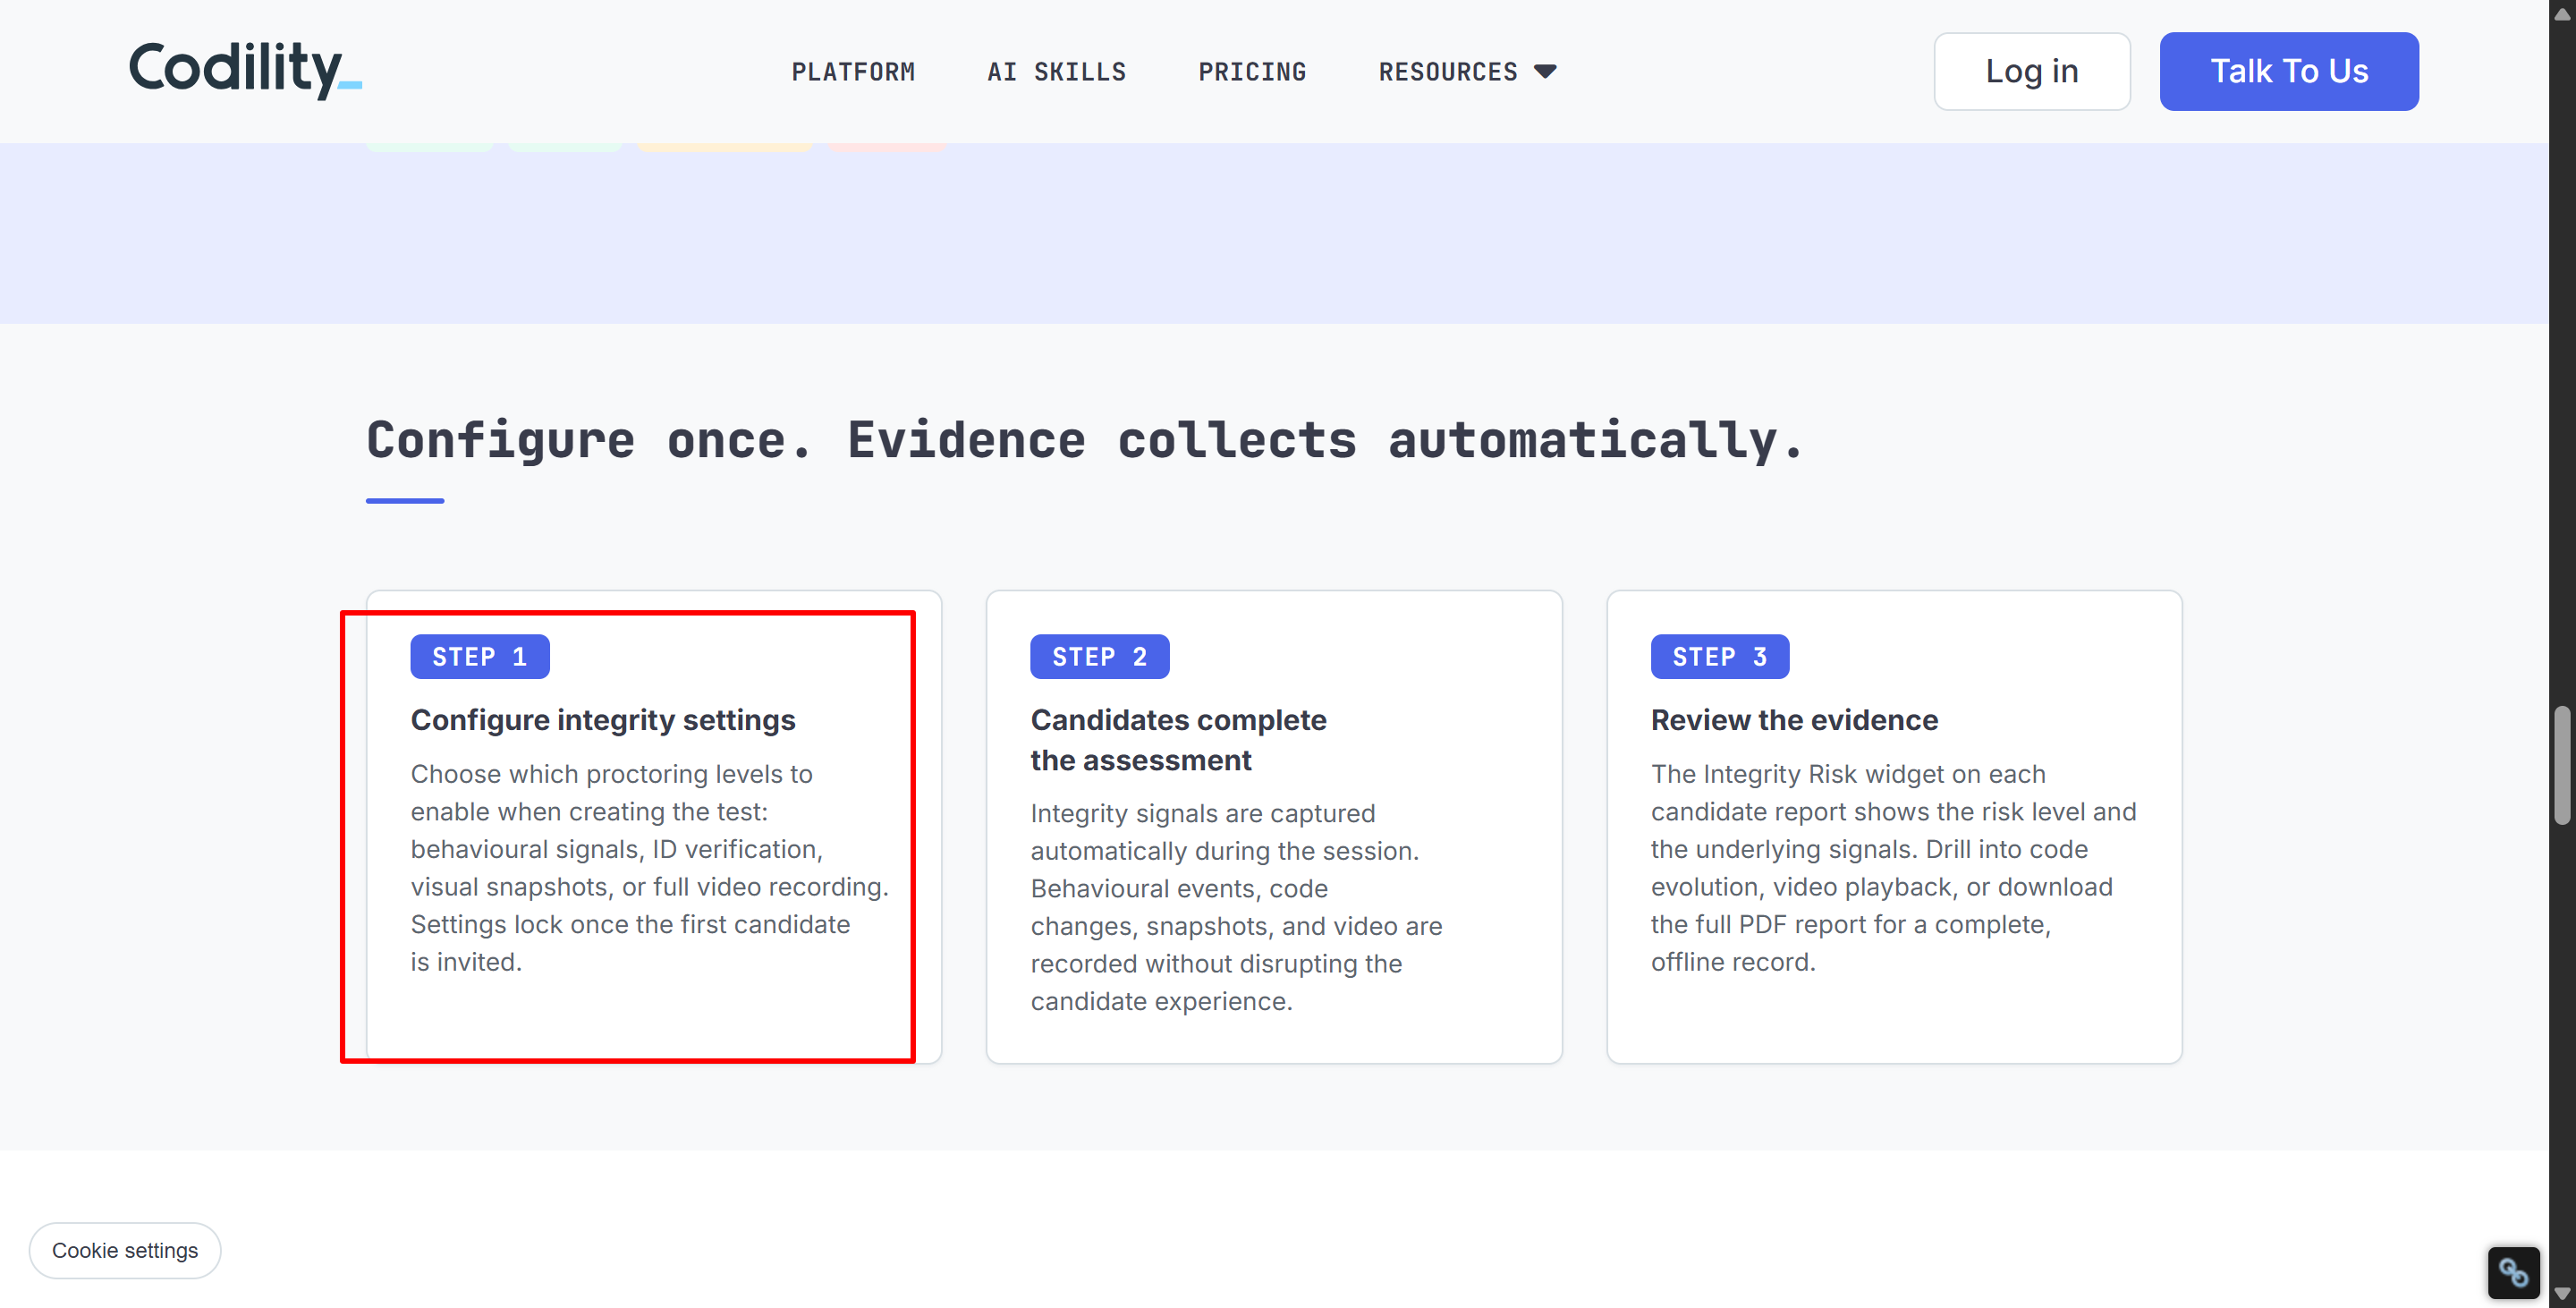This screenshot has height=1308, width=2576.
Task: Select the 'Configure integrity settings' heading
Action: coord(603,720)
